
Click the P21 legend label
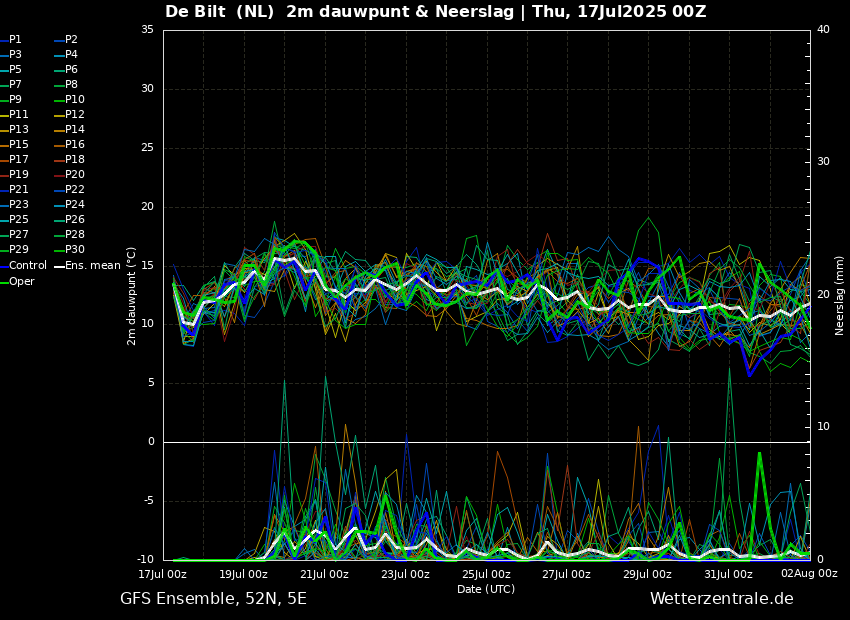point(18,189)
